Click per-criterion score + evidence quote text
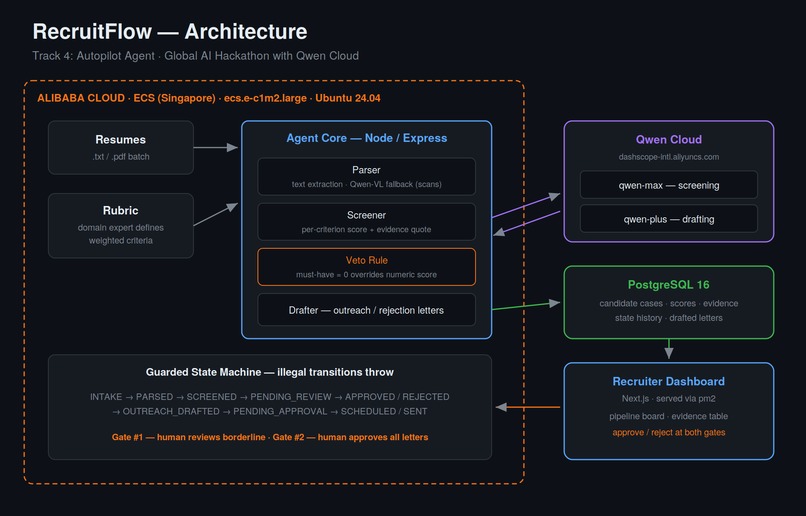Screen dimensions: 806x516 (x=367, y=229)
